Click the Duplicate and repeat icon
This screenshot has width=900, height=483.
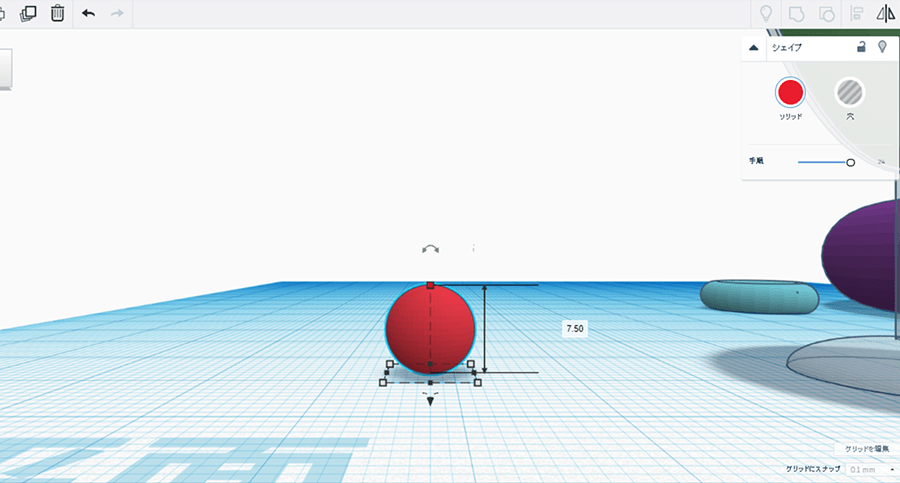click(28, 13)
